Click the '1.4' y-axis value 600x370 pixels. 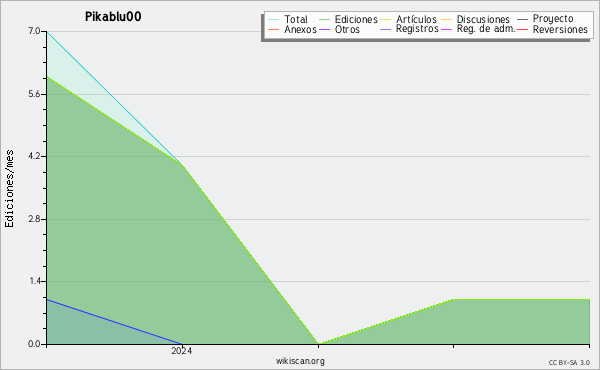35,281
